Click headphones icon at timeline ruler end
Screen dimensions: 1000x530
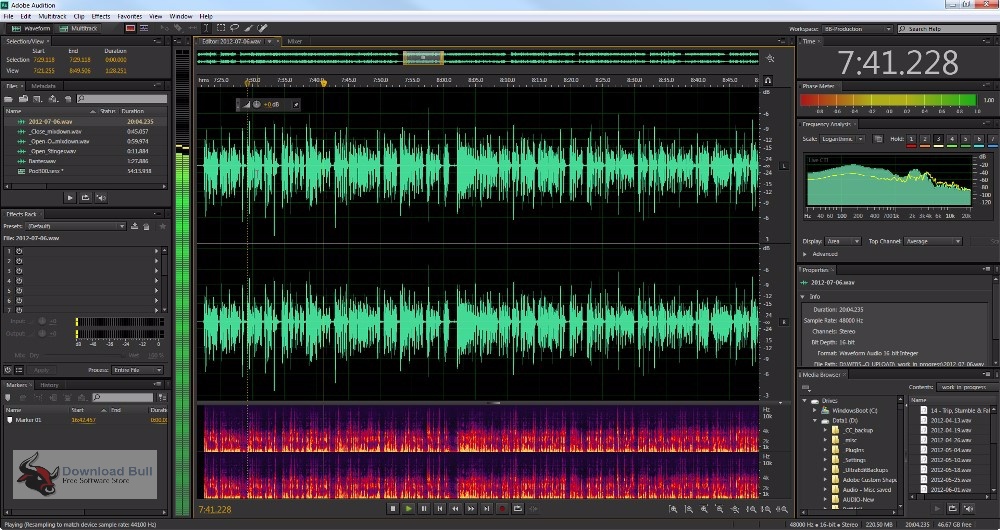click(x=768, y=80)
